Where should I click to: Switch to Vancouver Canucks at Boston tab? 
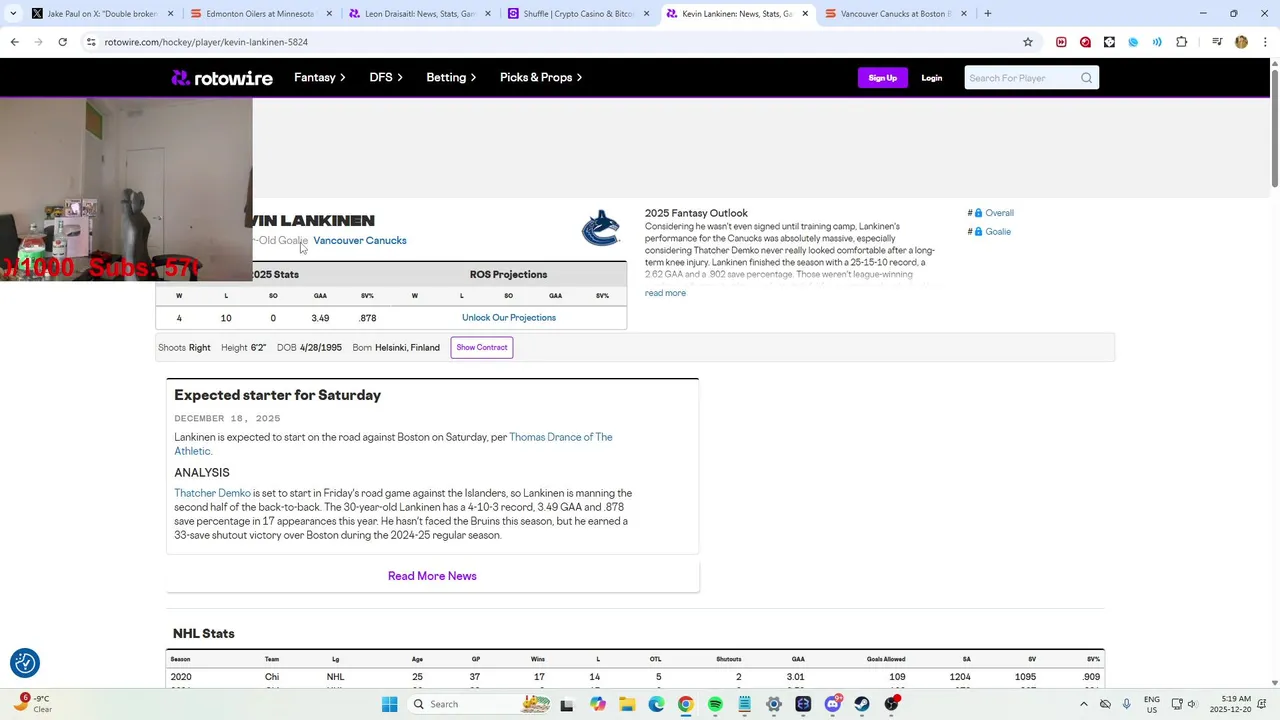[x=895, y=14]
